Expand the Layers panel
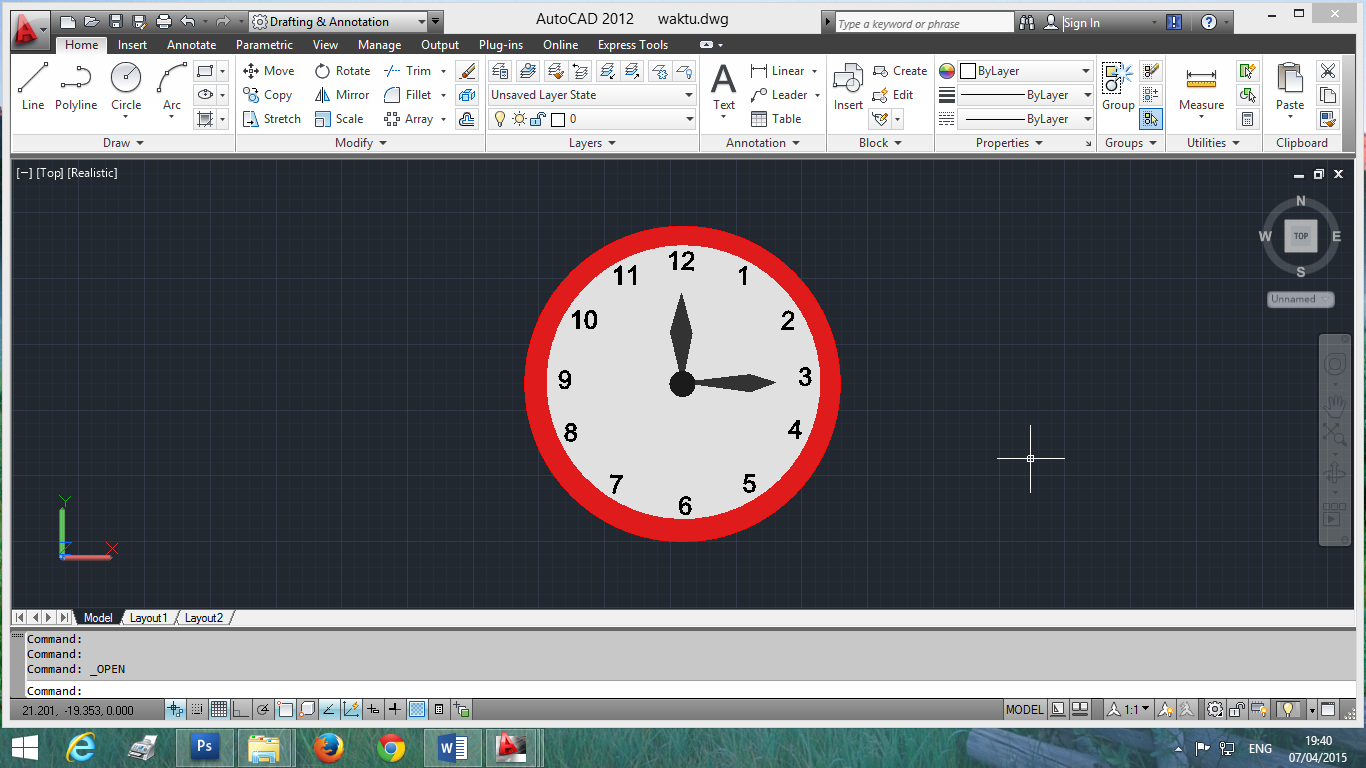This screenshot has height=768, width=1366. [x=592, y=143]
